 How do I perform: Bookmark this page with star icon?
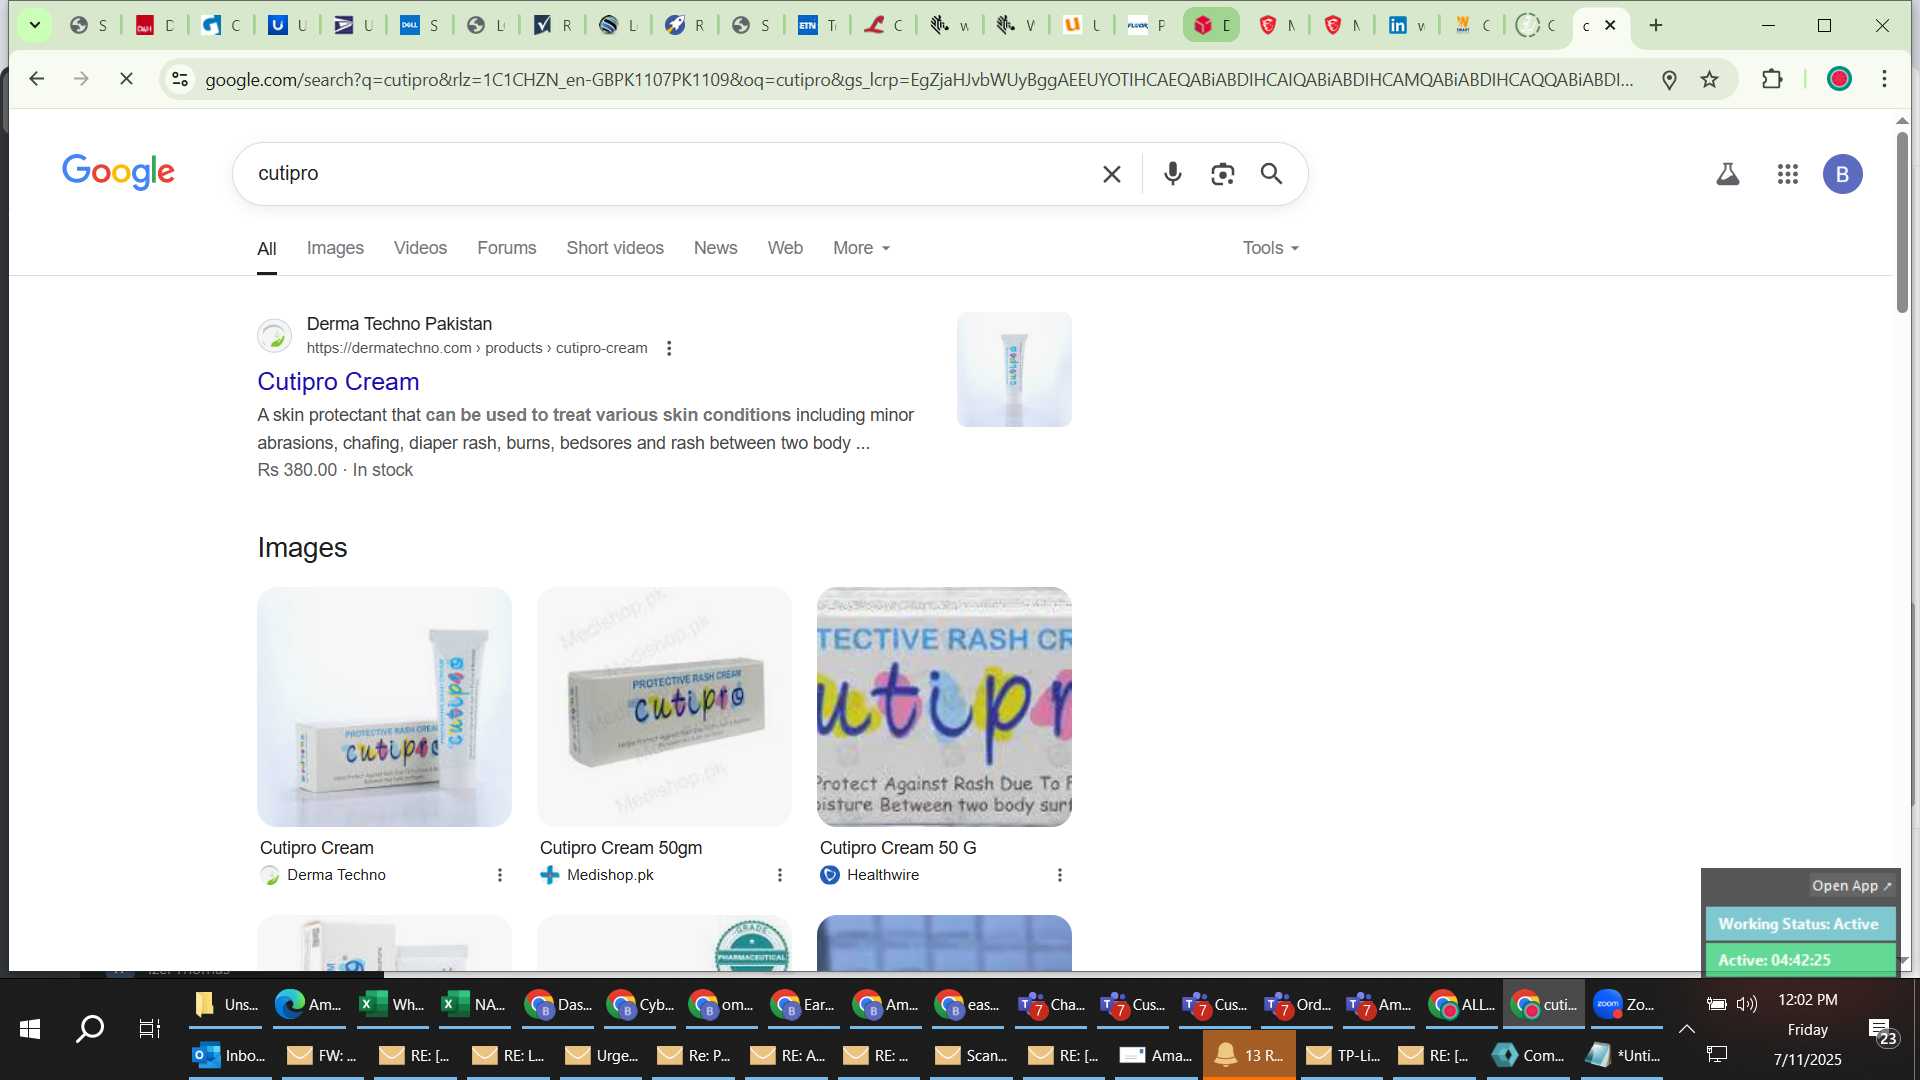1709,79
